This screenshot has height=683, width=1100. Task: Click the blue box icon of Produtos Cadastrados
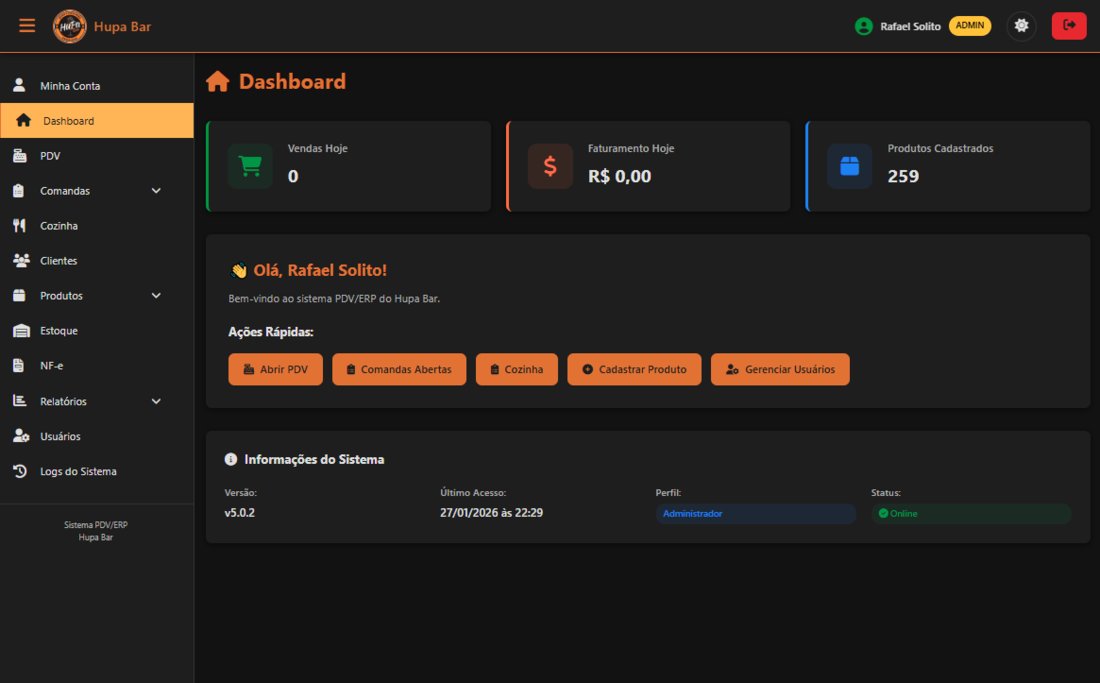point(850,166)
